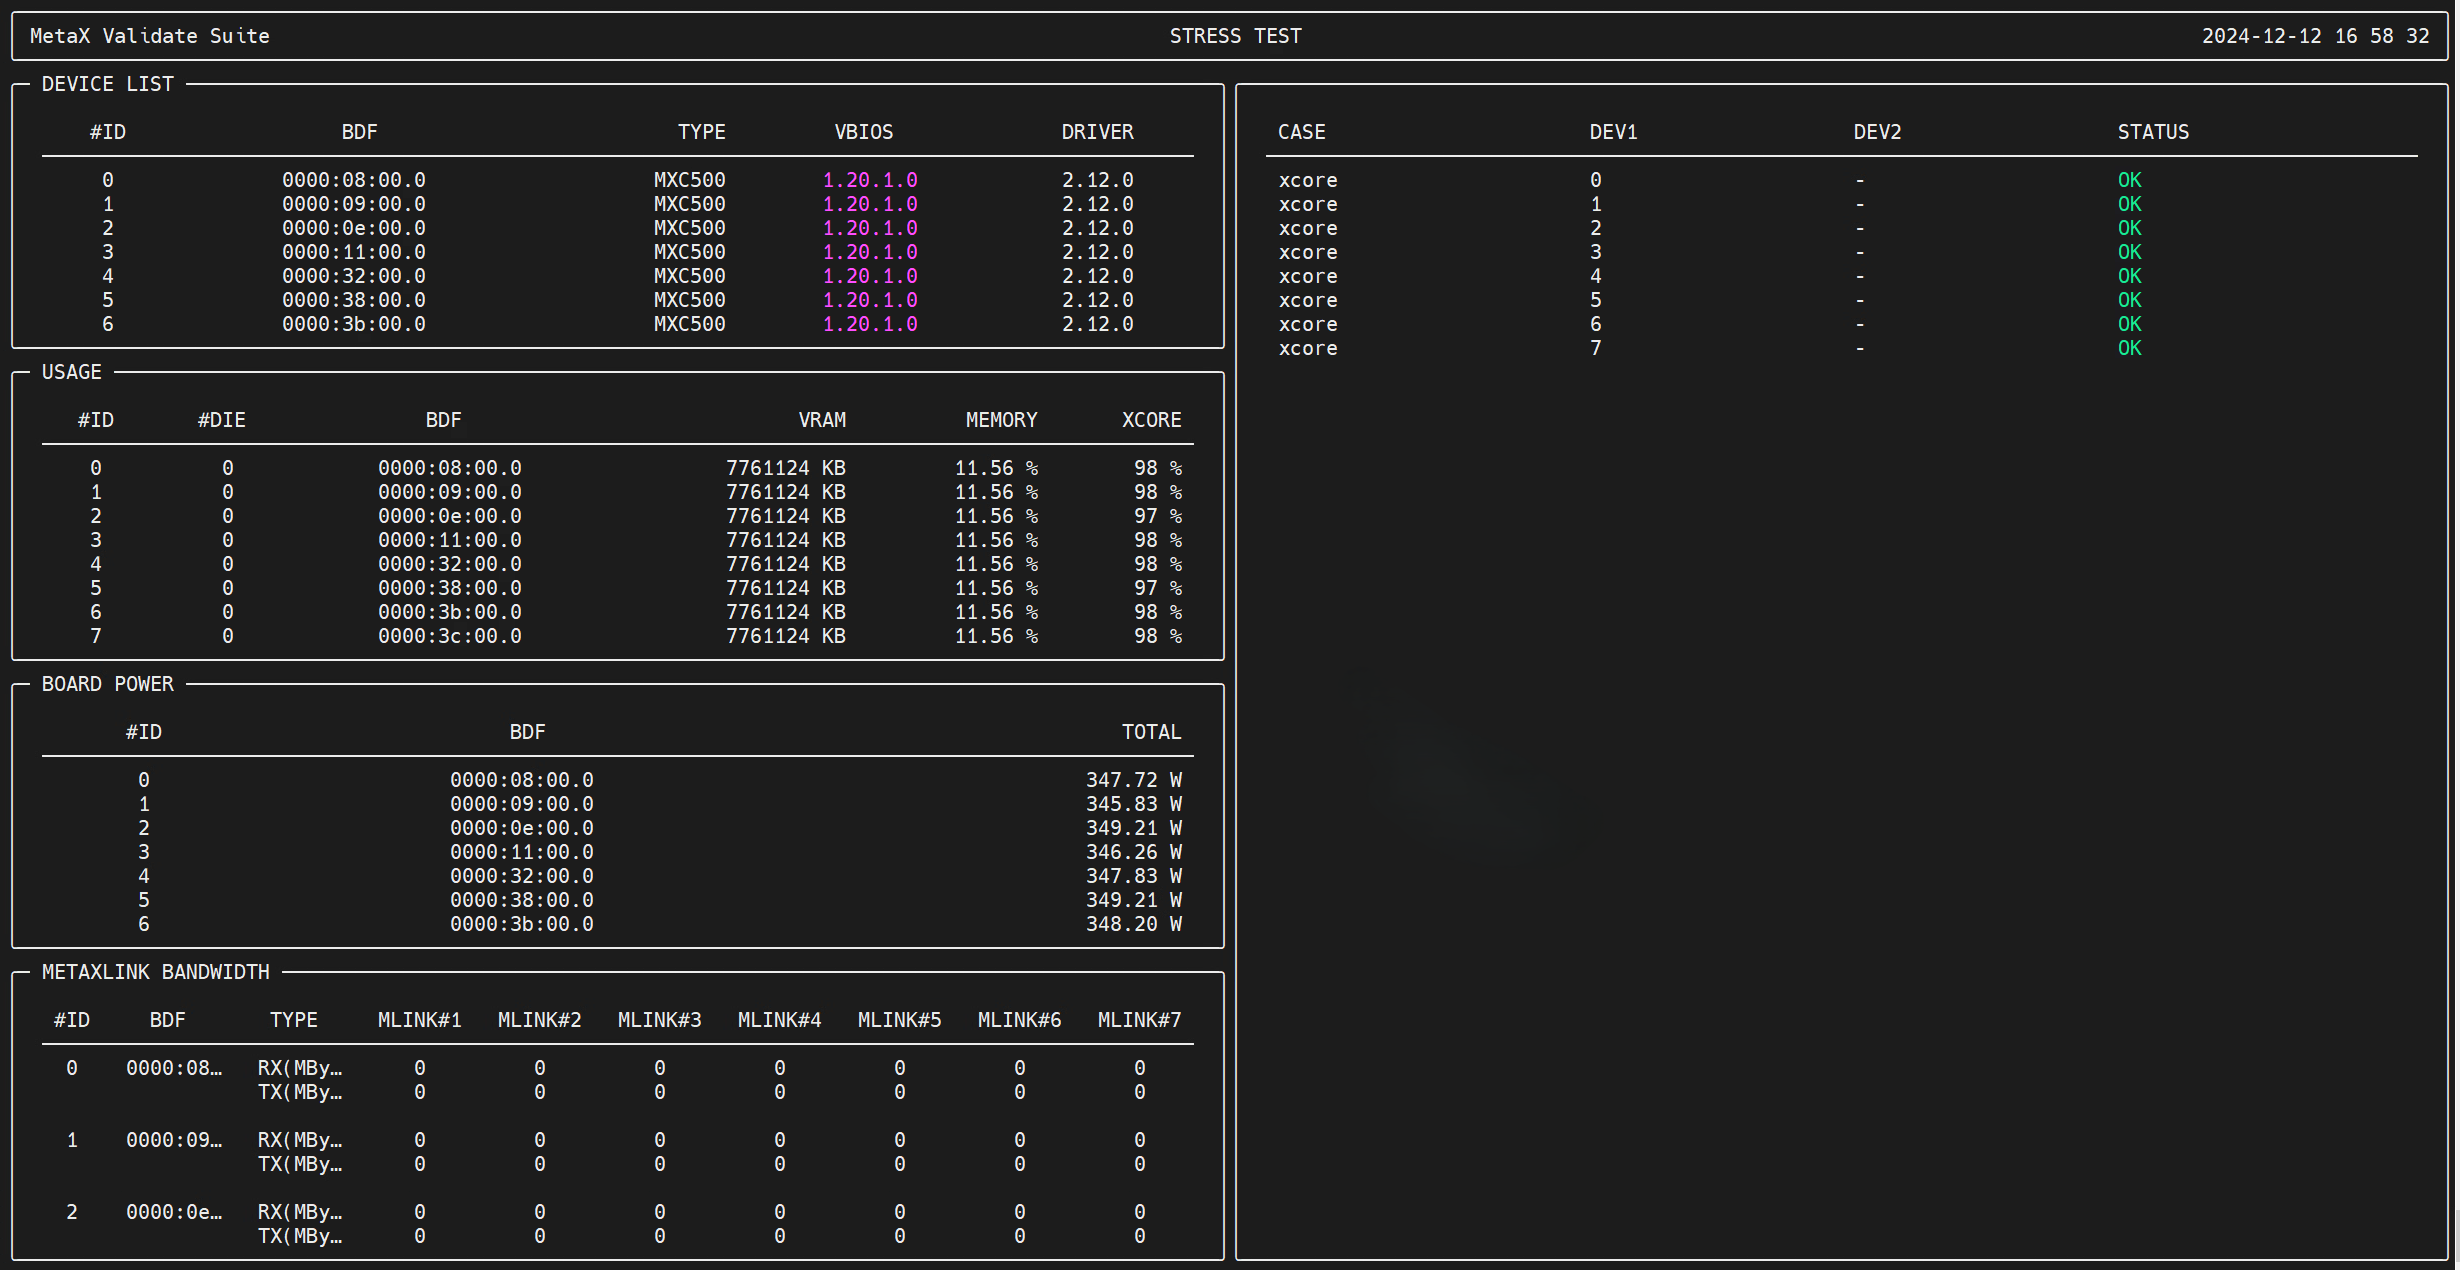This screenshot has height=1270, width=2460.
Task: Select the USAGE panel heading
Action: (x=71, y=372)
